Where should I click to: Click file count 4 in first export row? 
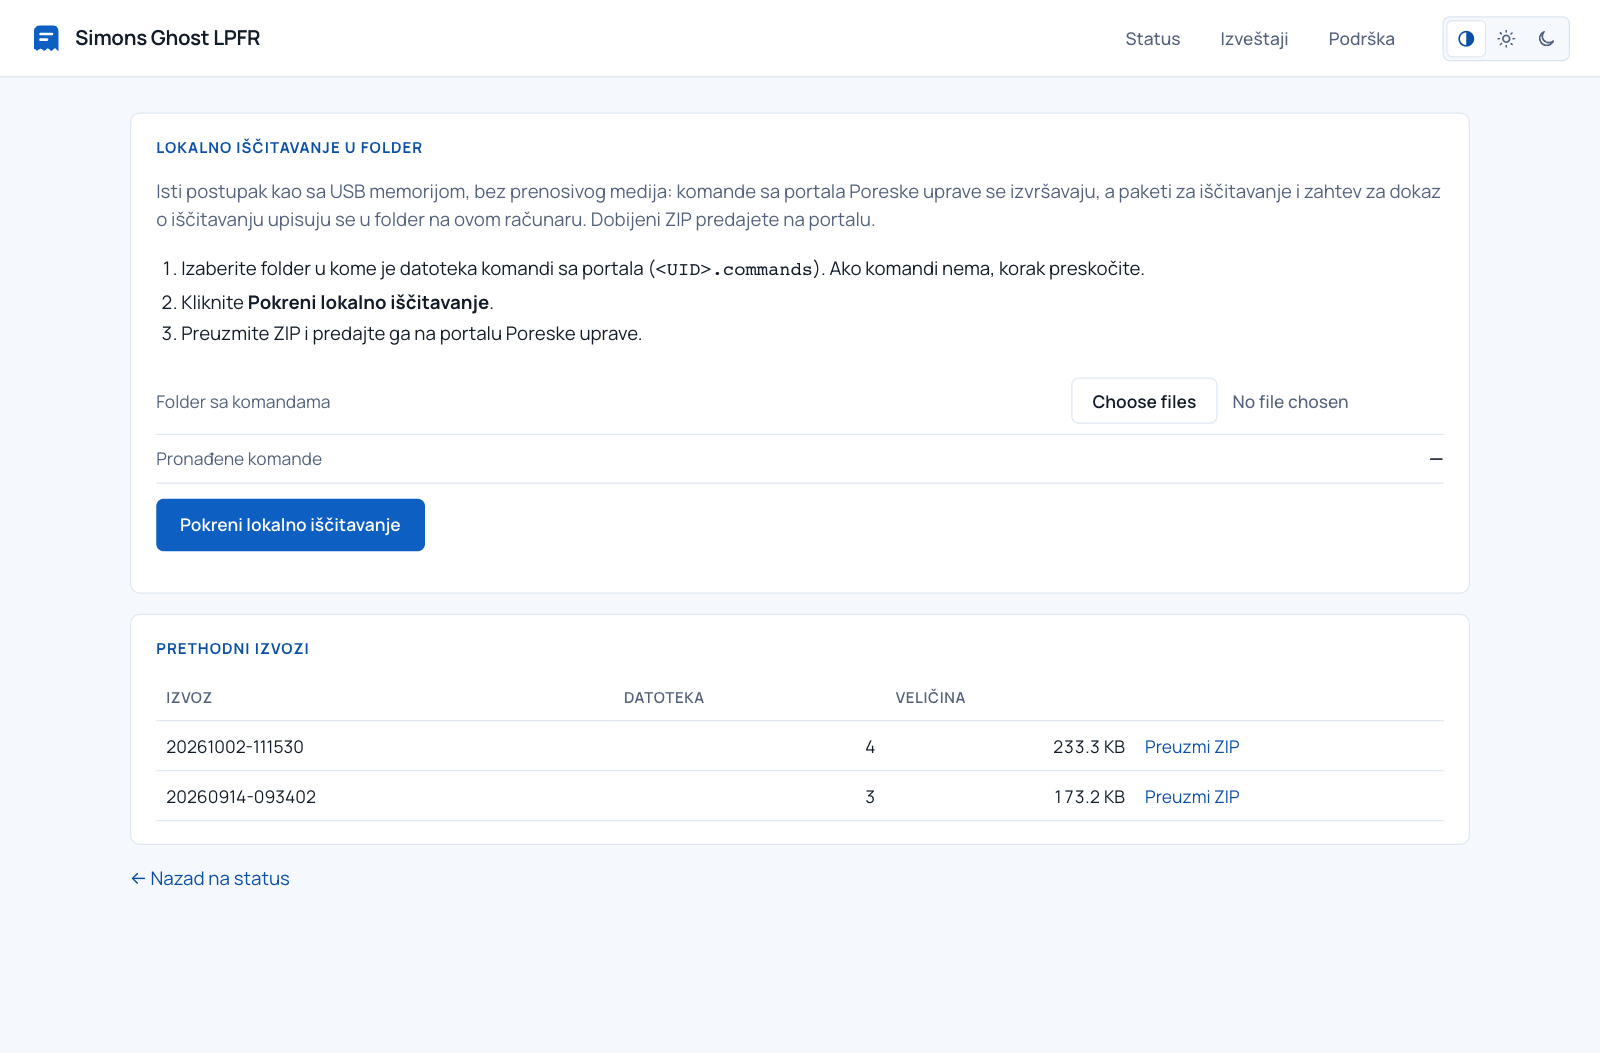(870, 747)
